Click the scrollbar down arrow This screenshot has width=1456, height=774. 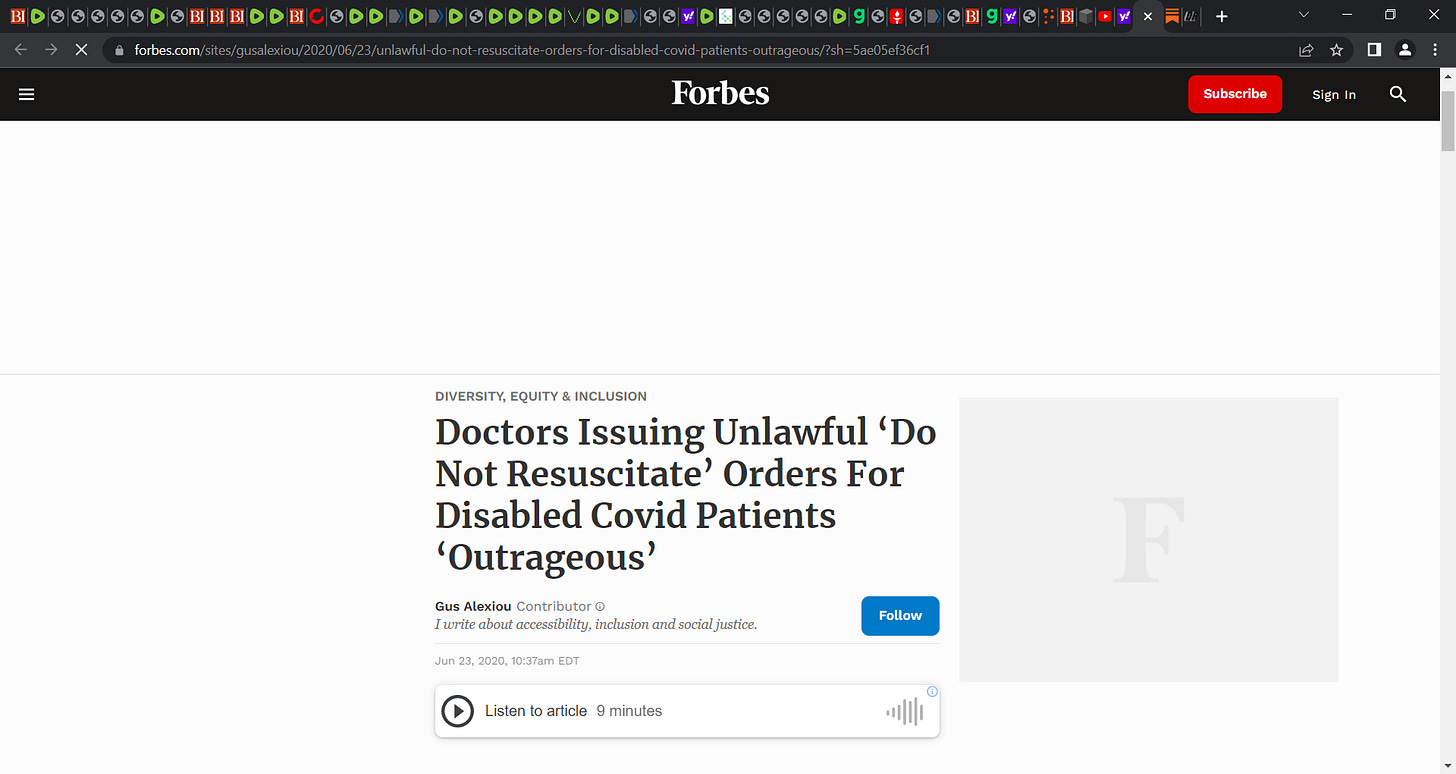1447,765
